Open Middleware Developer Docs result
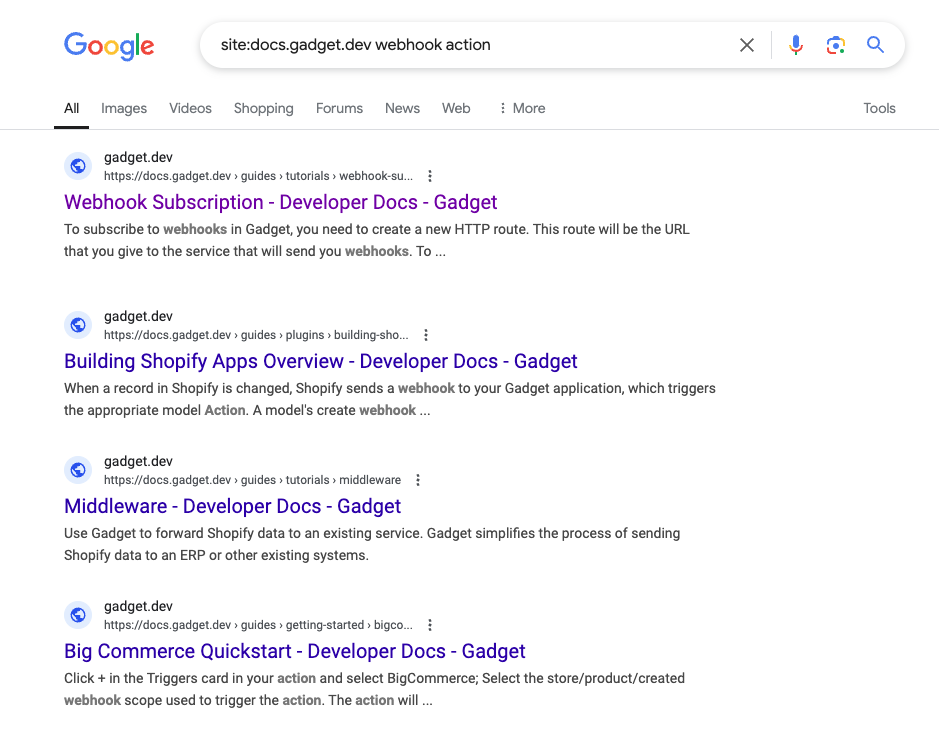The image size is (939, 730). pyautogui.click(x=232, y=507)
